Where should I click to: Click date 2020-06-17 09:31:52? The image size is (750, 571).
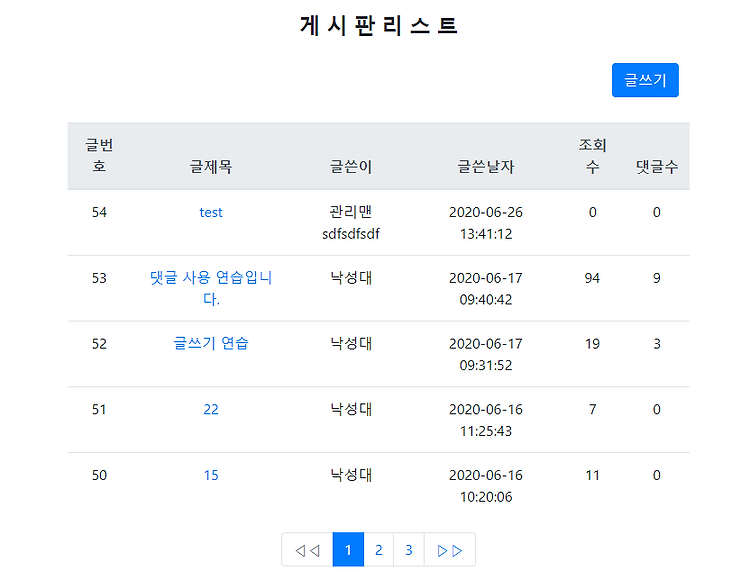[485, 354]
